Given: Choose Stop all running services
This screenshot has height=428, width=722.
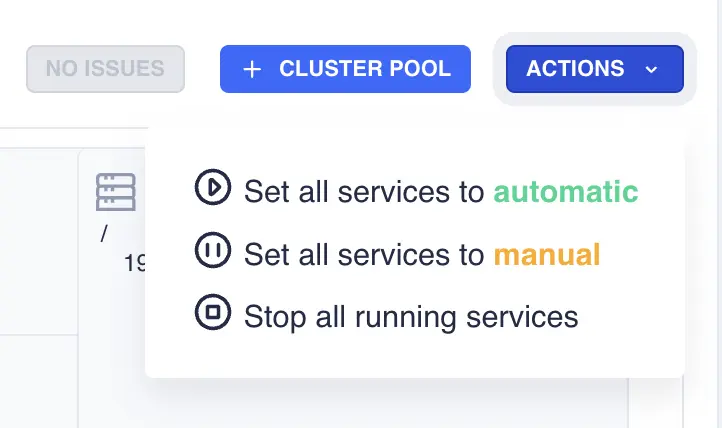Looking at the screenshot, I should [386, 316].
